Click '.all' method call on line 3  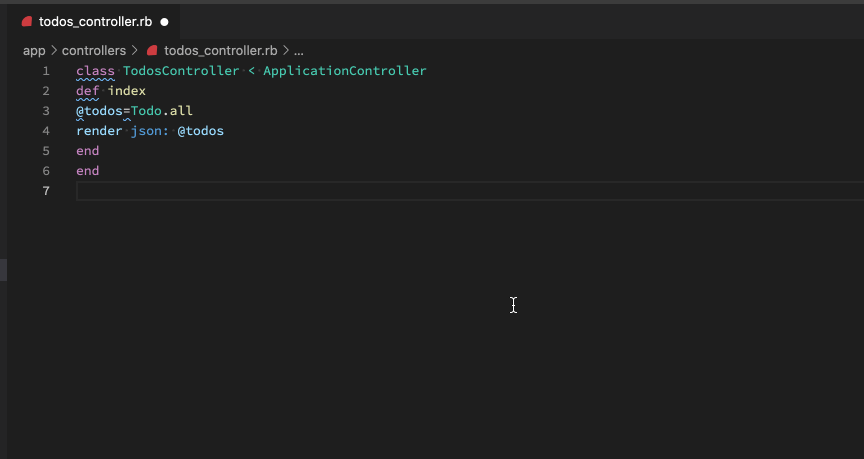[177, 111]
